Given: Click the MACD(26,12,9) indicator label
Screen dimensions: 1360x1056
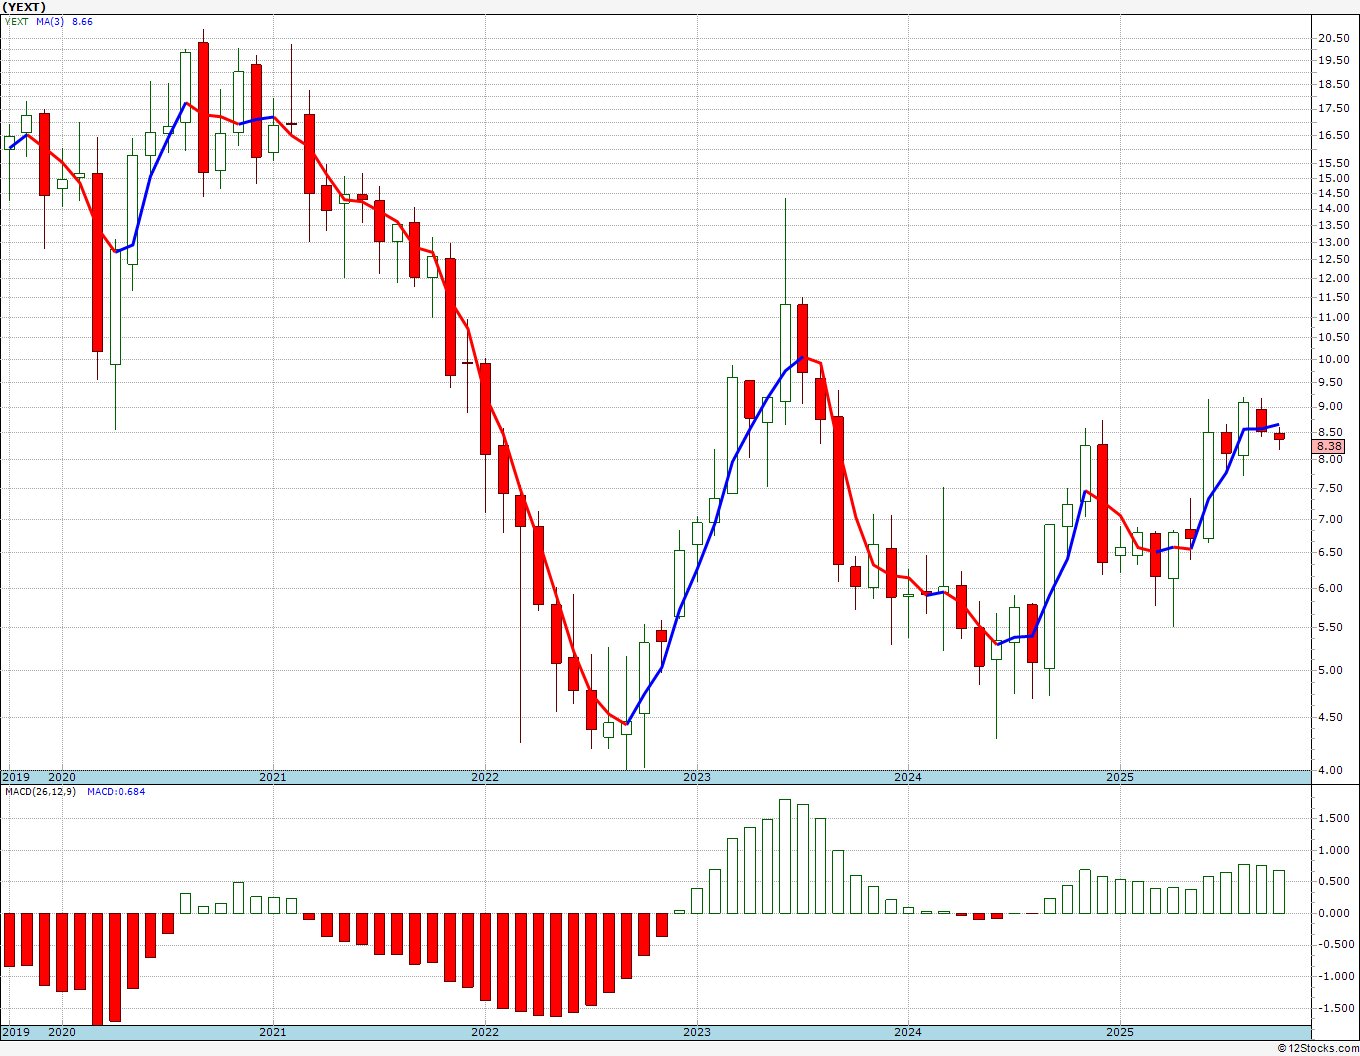Looking at the screenshot, I should coord(42,791).
